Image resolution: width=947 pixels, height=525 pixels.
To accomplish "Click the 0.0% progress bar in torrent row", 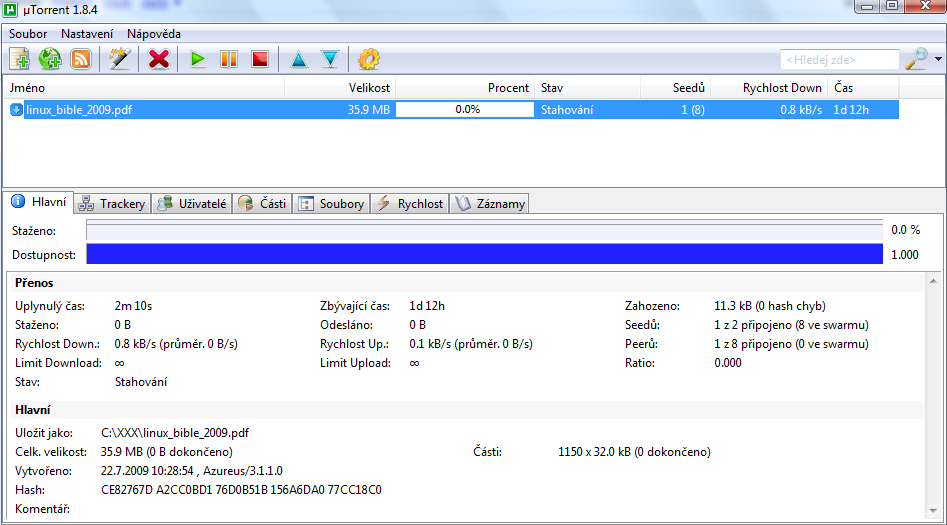I will pyautogui.click(x=464, y=110).
